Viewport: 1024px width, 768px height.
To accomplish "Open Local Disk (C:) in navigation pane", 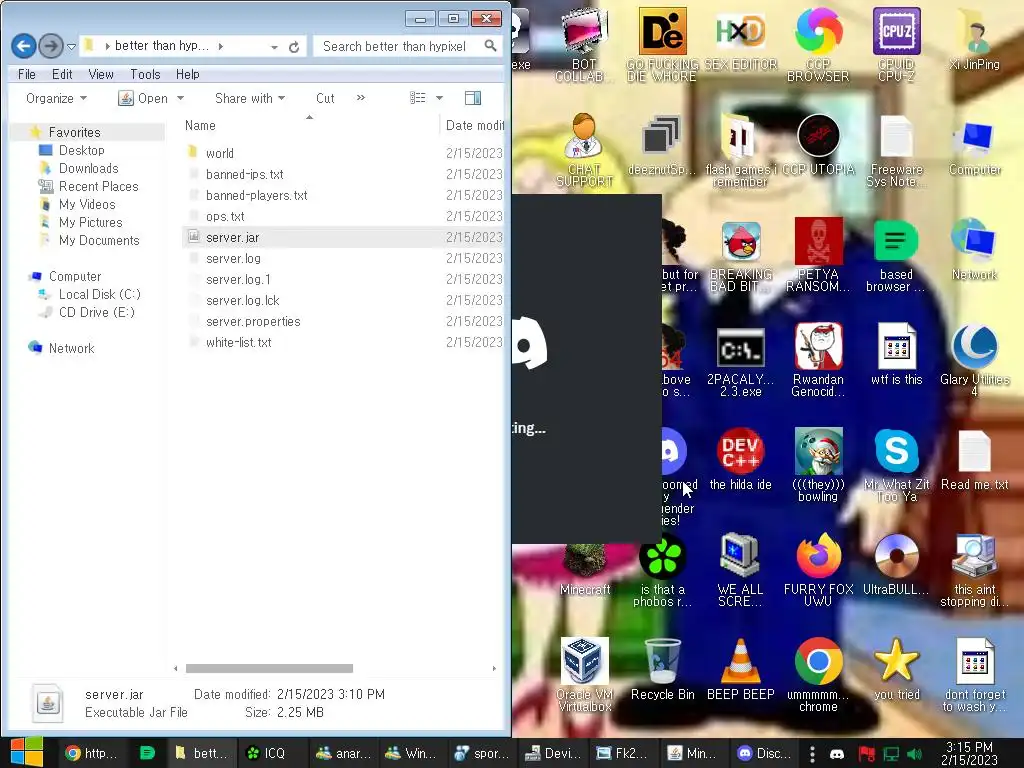I will (x=99, y=295).
